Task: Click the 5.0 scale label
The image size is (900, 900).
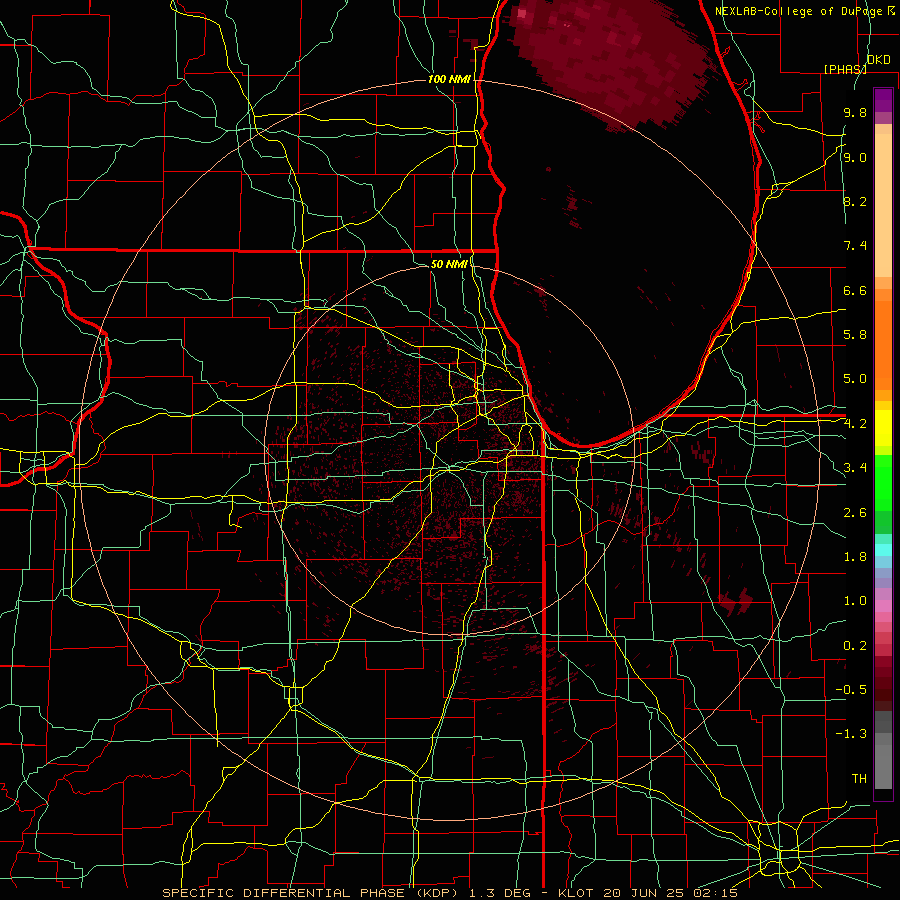Action: tap(855, 379)
